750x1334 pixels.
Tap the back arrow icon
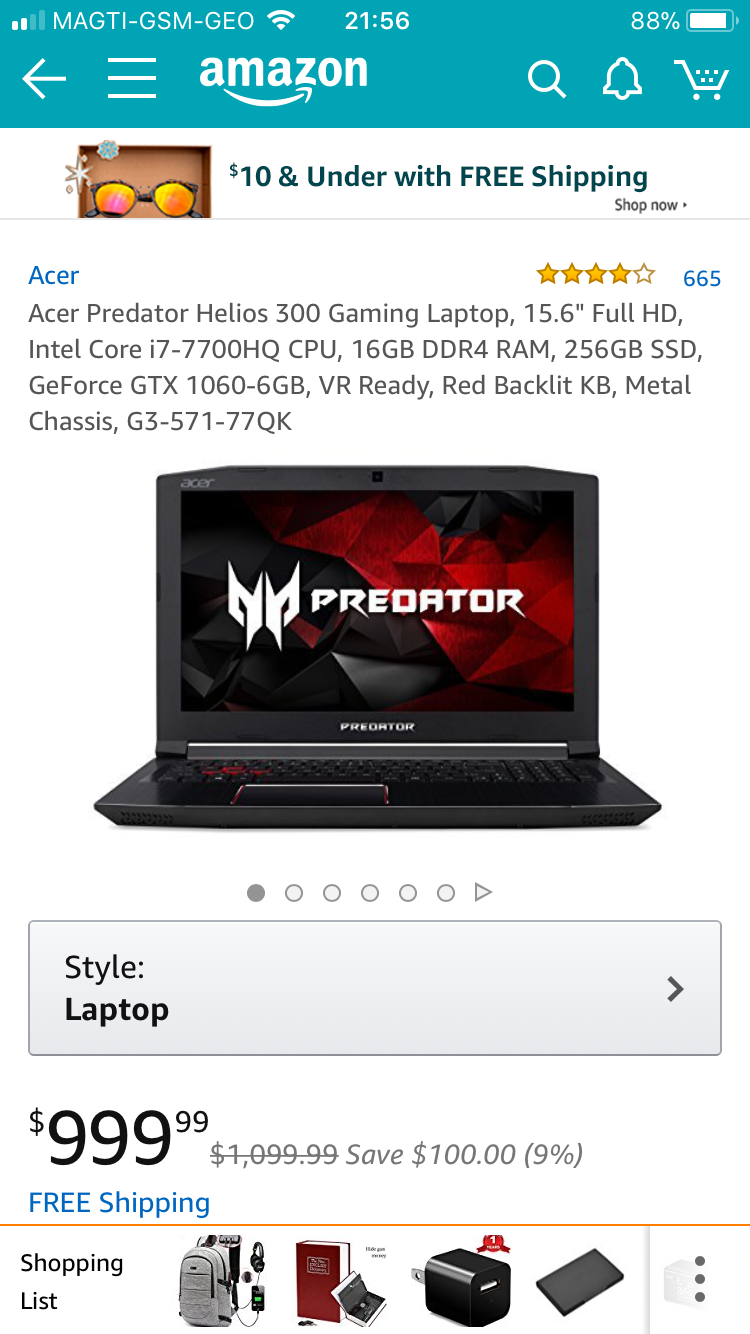pyautogui.click(x=44, y=79)
